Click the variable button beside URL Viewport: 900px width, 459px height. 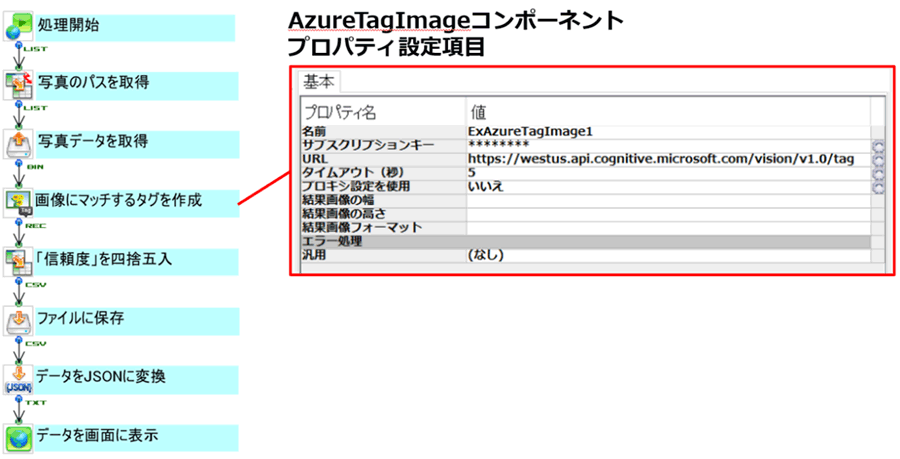[878, 160]
